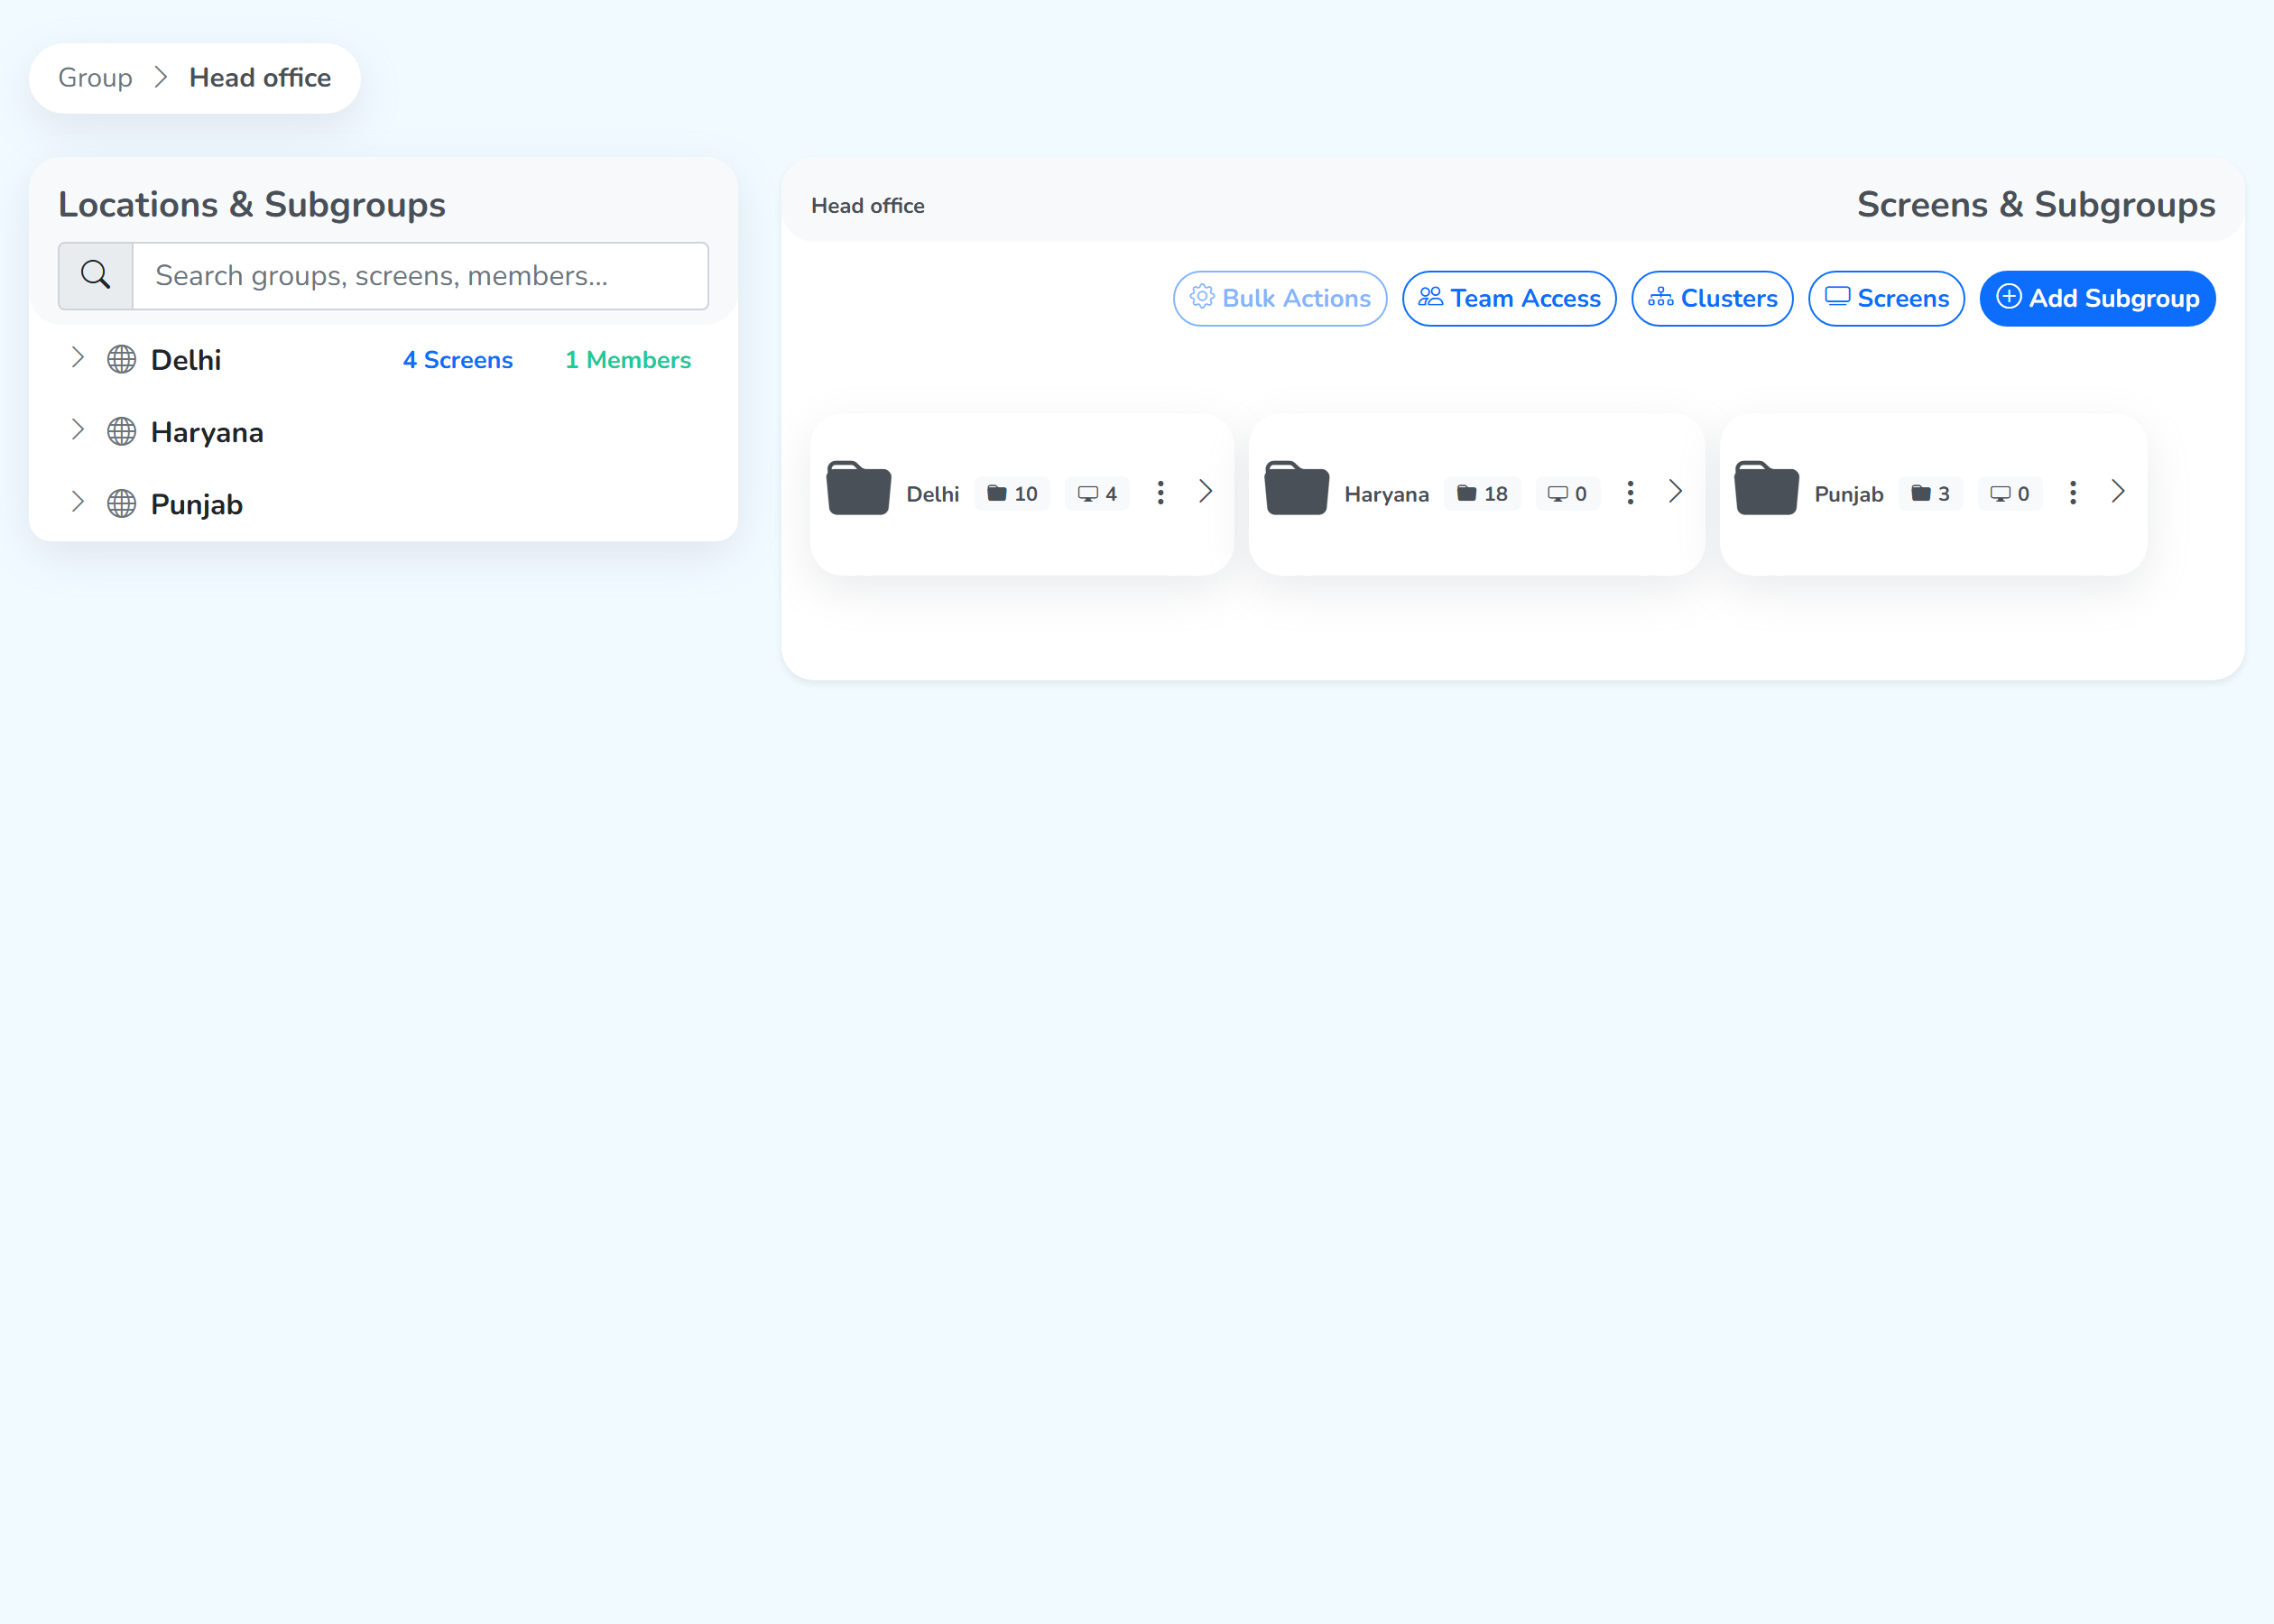
Task: Select Delhi in the locations tree
Action: (186, 360)
